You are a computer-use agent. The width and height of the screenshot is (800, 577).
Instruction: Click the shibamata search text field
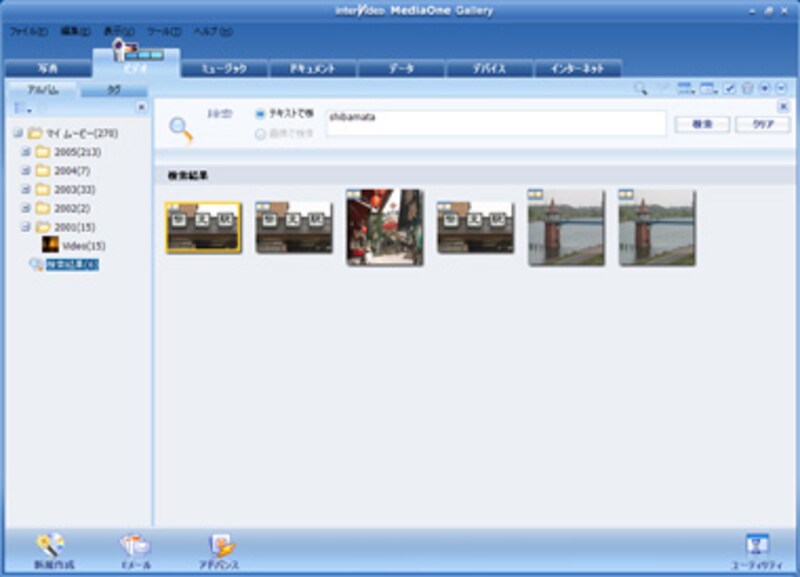click(x=496, y=123)
